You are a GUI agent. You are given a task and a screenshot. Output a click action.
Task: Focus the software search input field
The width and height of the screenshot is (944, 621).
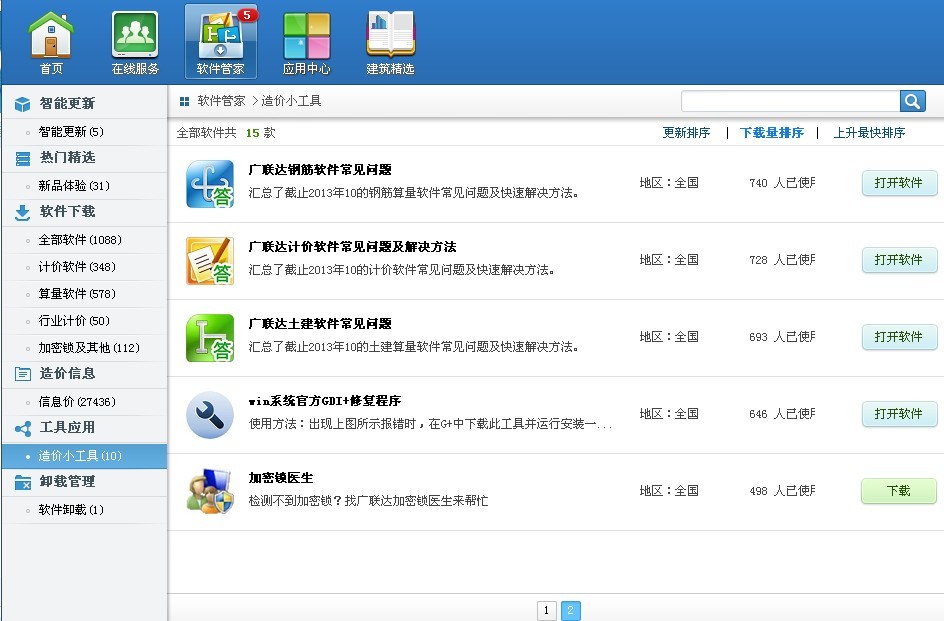[790, 101]
